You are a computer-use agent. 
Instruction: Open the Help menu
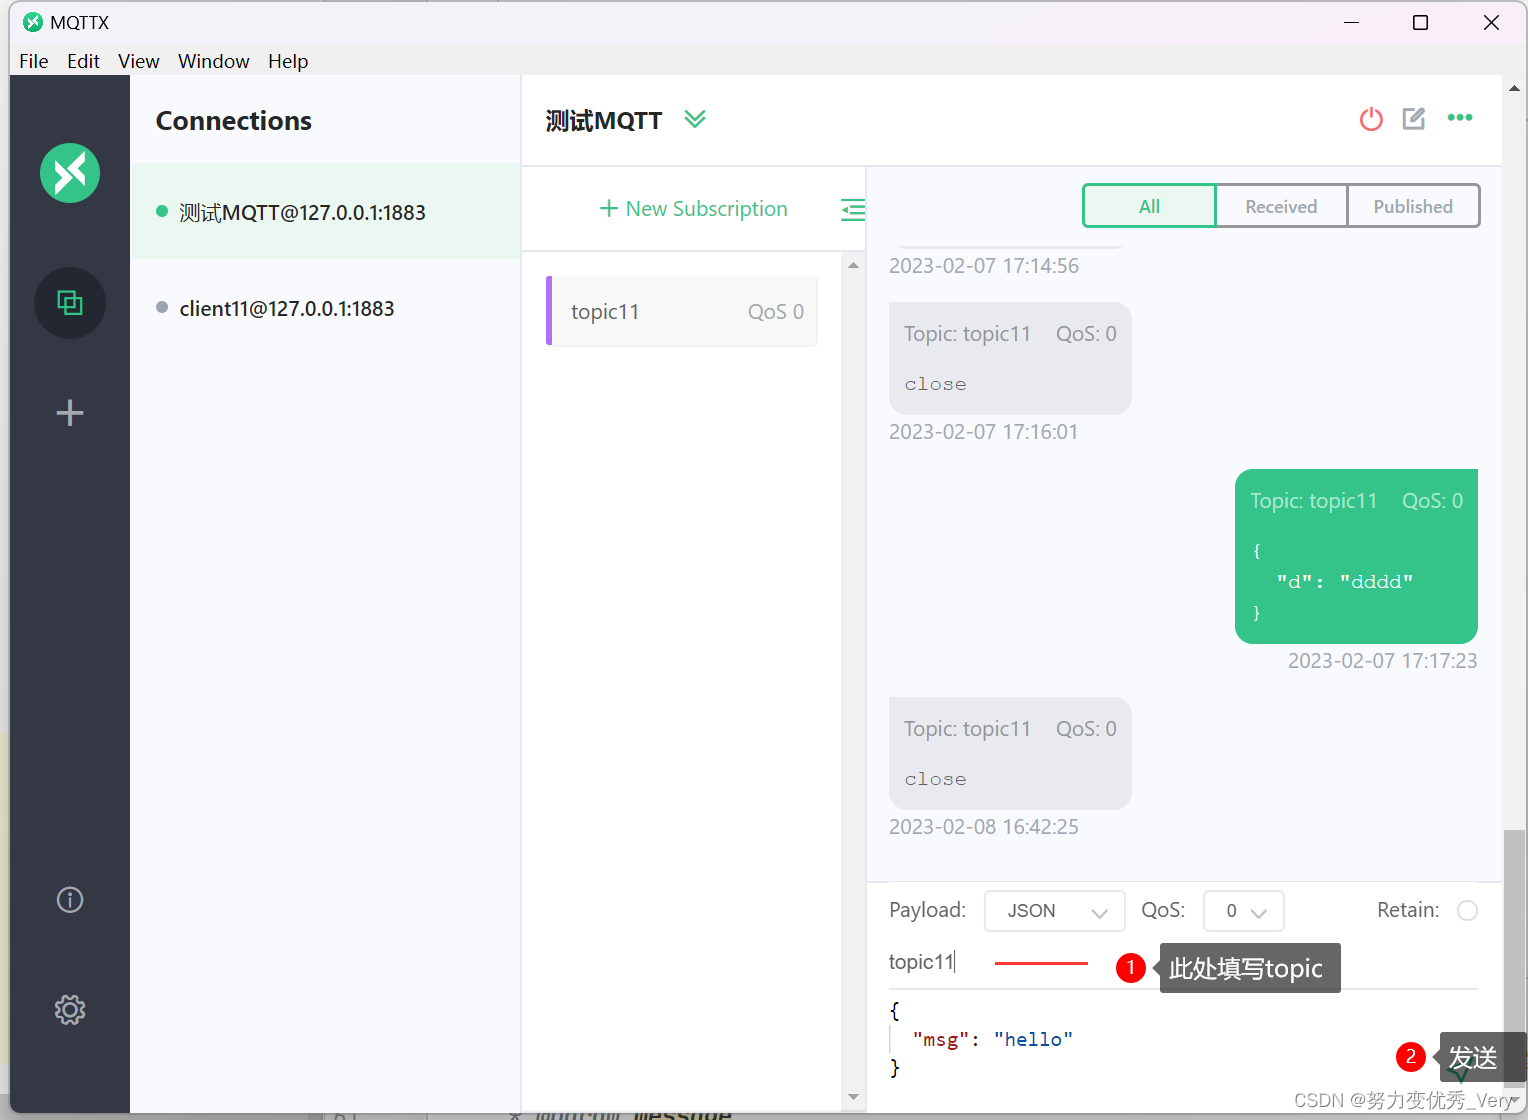[x=288, y=61]
